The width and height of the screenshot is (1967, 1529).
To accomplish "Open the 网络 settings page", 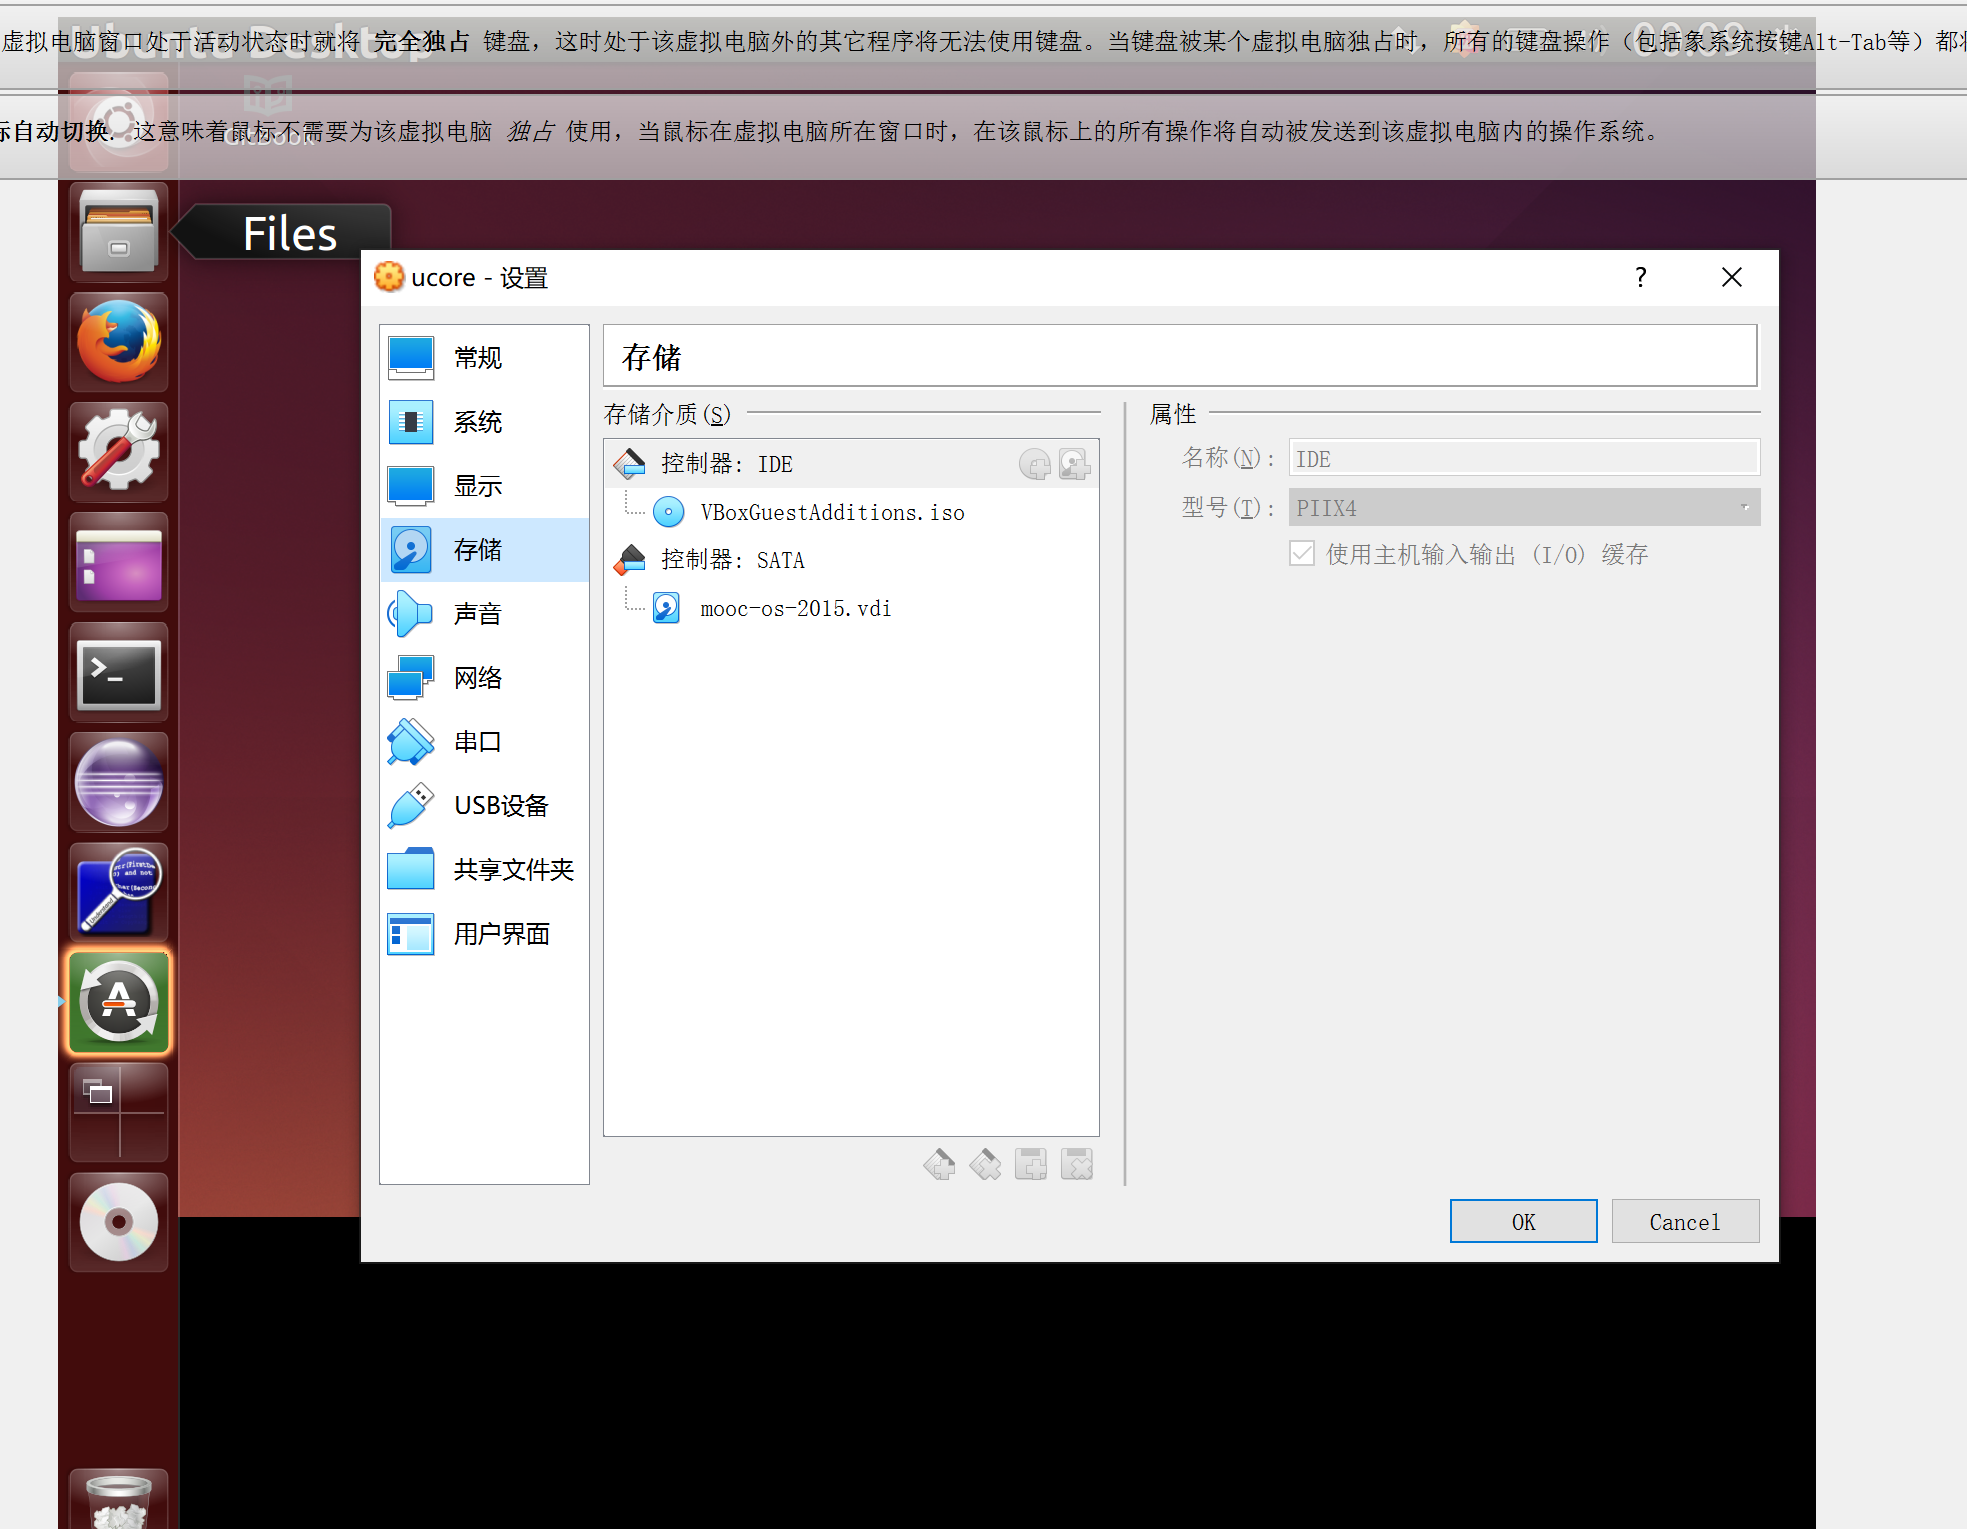I will click(x=479, y=677).
